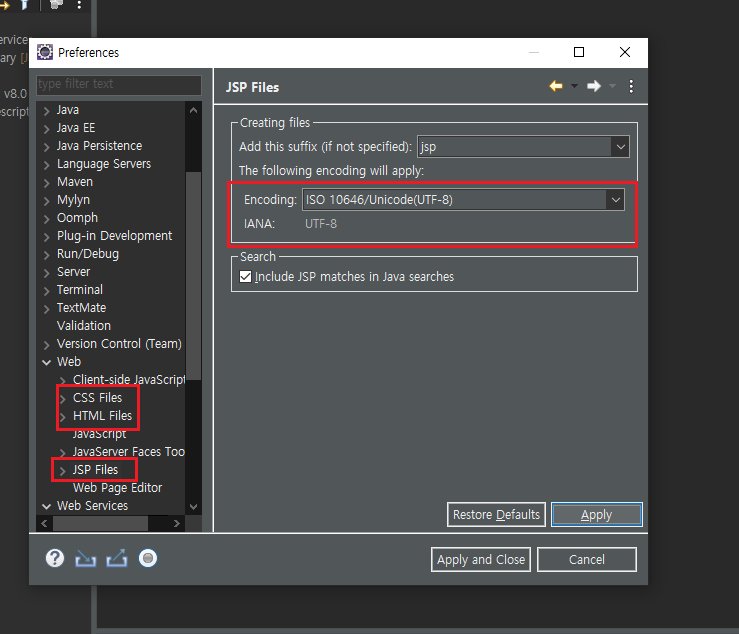Expand the CSS Files node
The image size is (739, 634).
(62, 399)
